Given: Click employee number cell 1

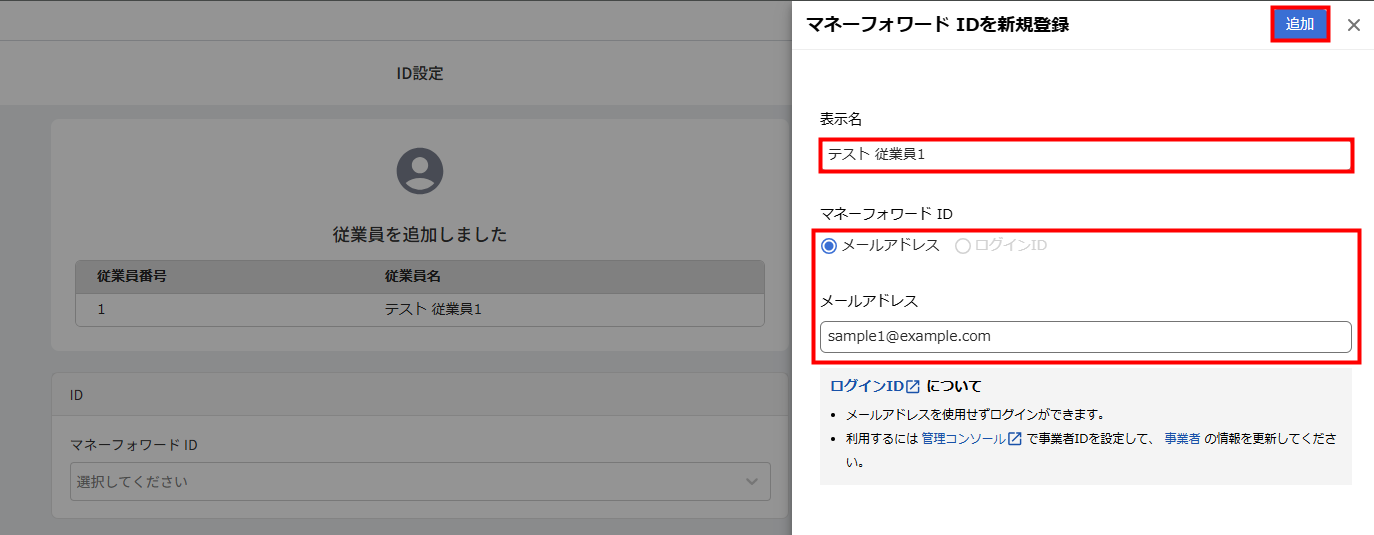Looking at the screenshot, I should 101,309.
